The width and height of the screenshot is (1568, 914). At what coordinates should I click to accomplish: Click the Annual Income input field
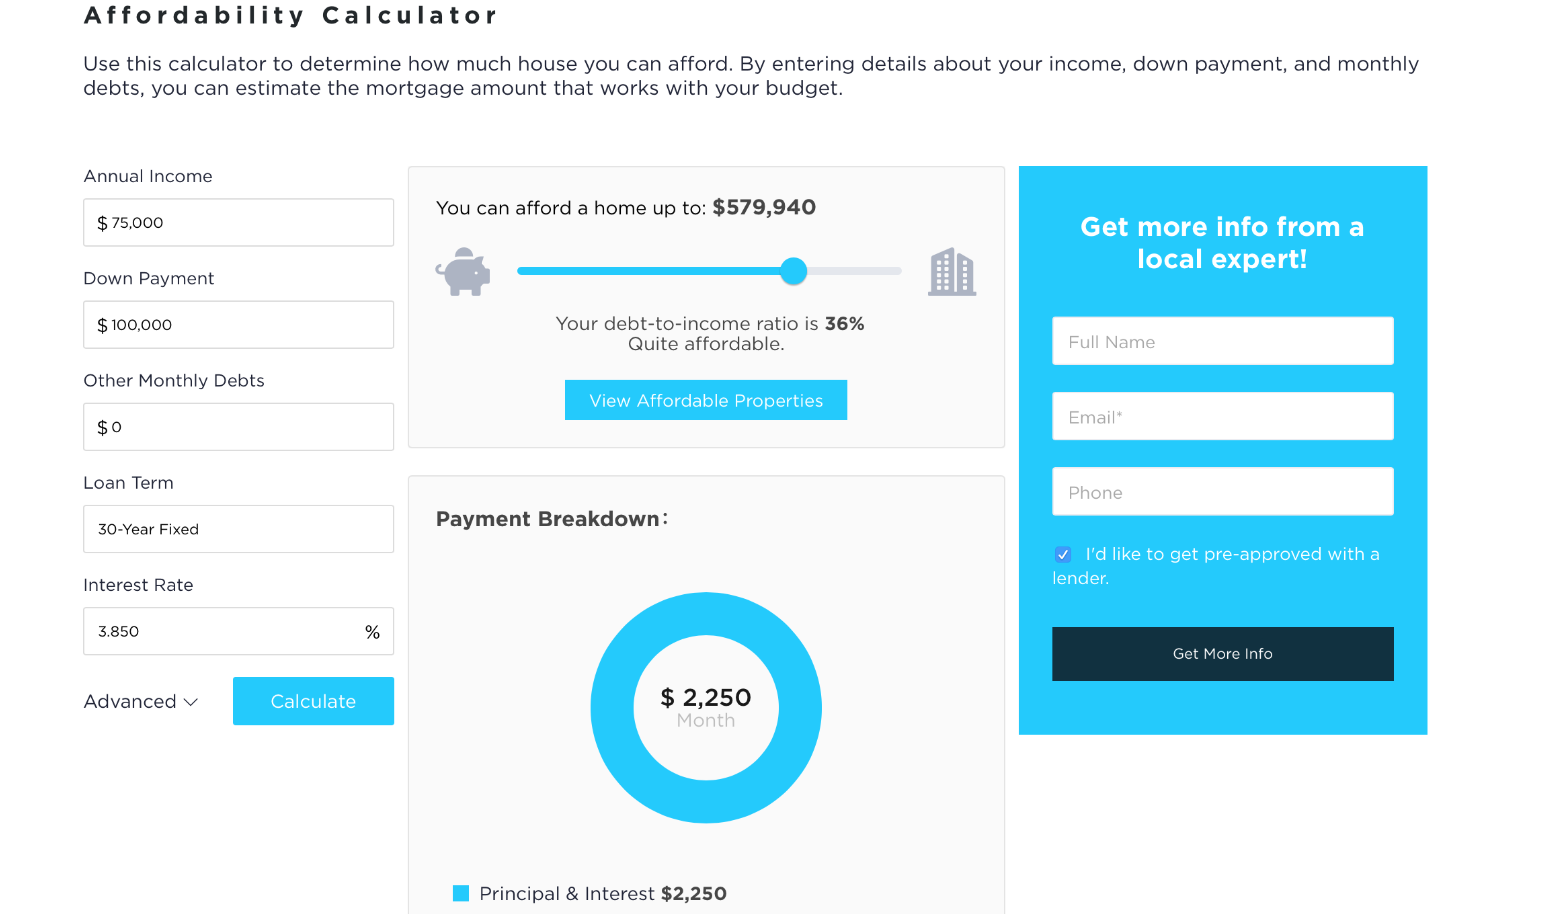pyautogui.click(x=238, y=222)
